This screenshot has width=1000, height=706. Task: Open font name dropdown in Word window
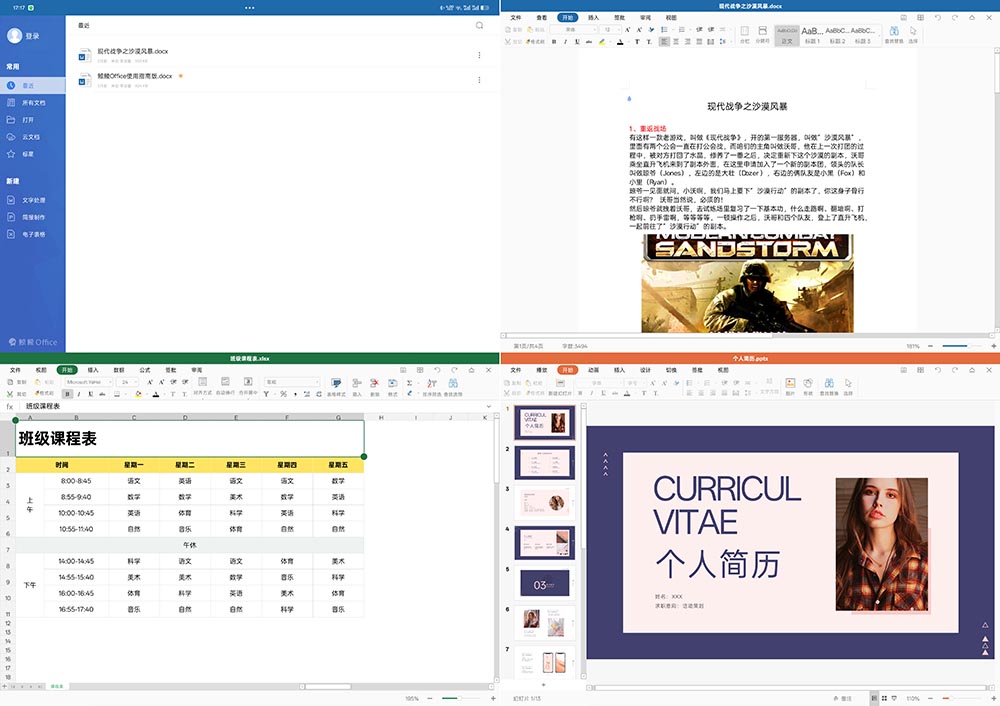pos(574,29)
